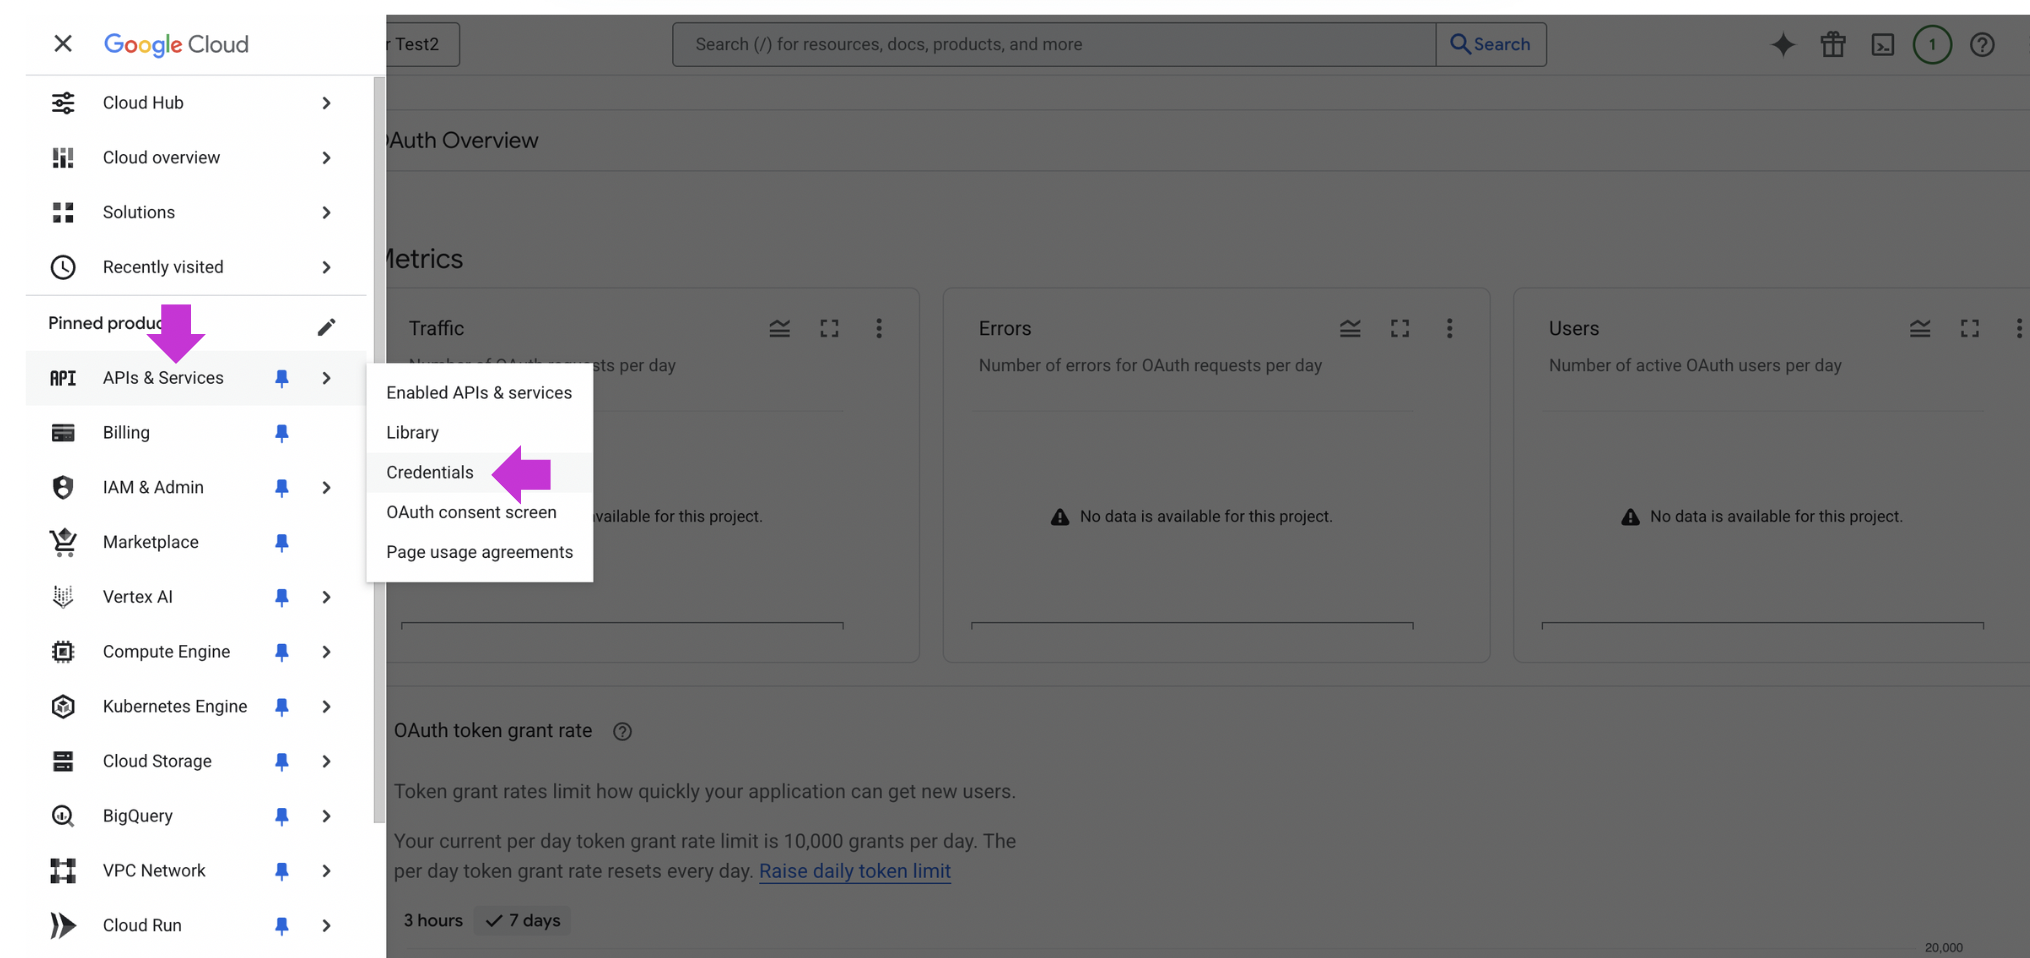2030x958 pixels.
Task: Click the Billing card icon
Action: (63, 433)
